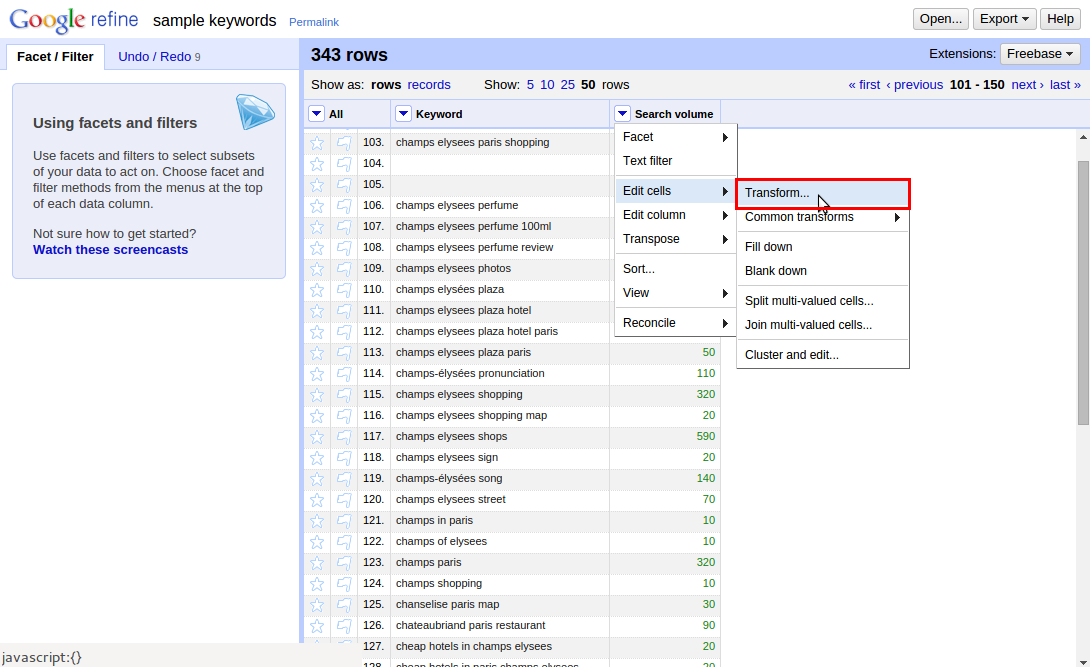Open the Freebase extensions dropdown
1090x667 pixels.
(x=1039, y=53)
